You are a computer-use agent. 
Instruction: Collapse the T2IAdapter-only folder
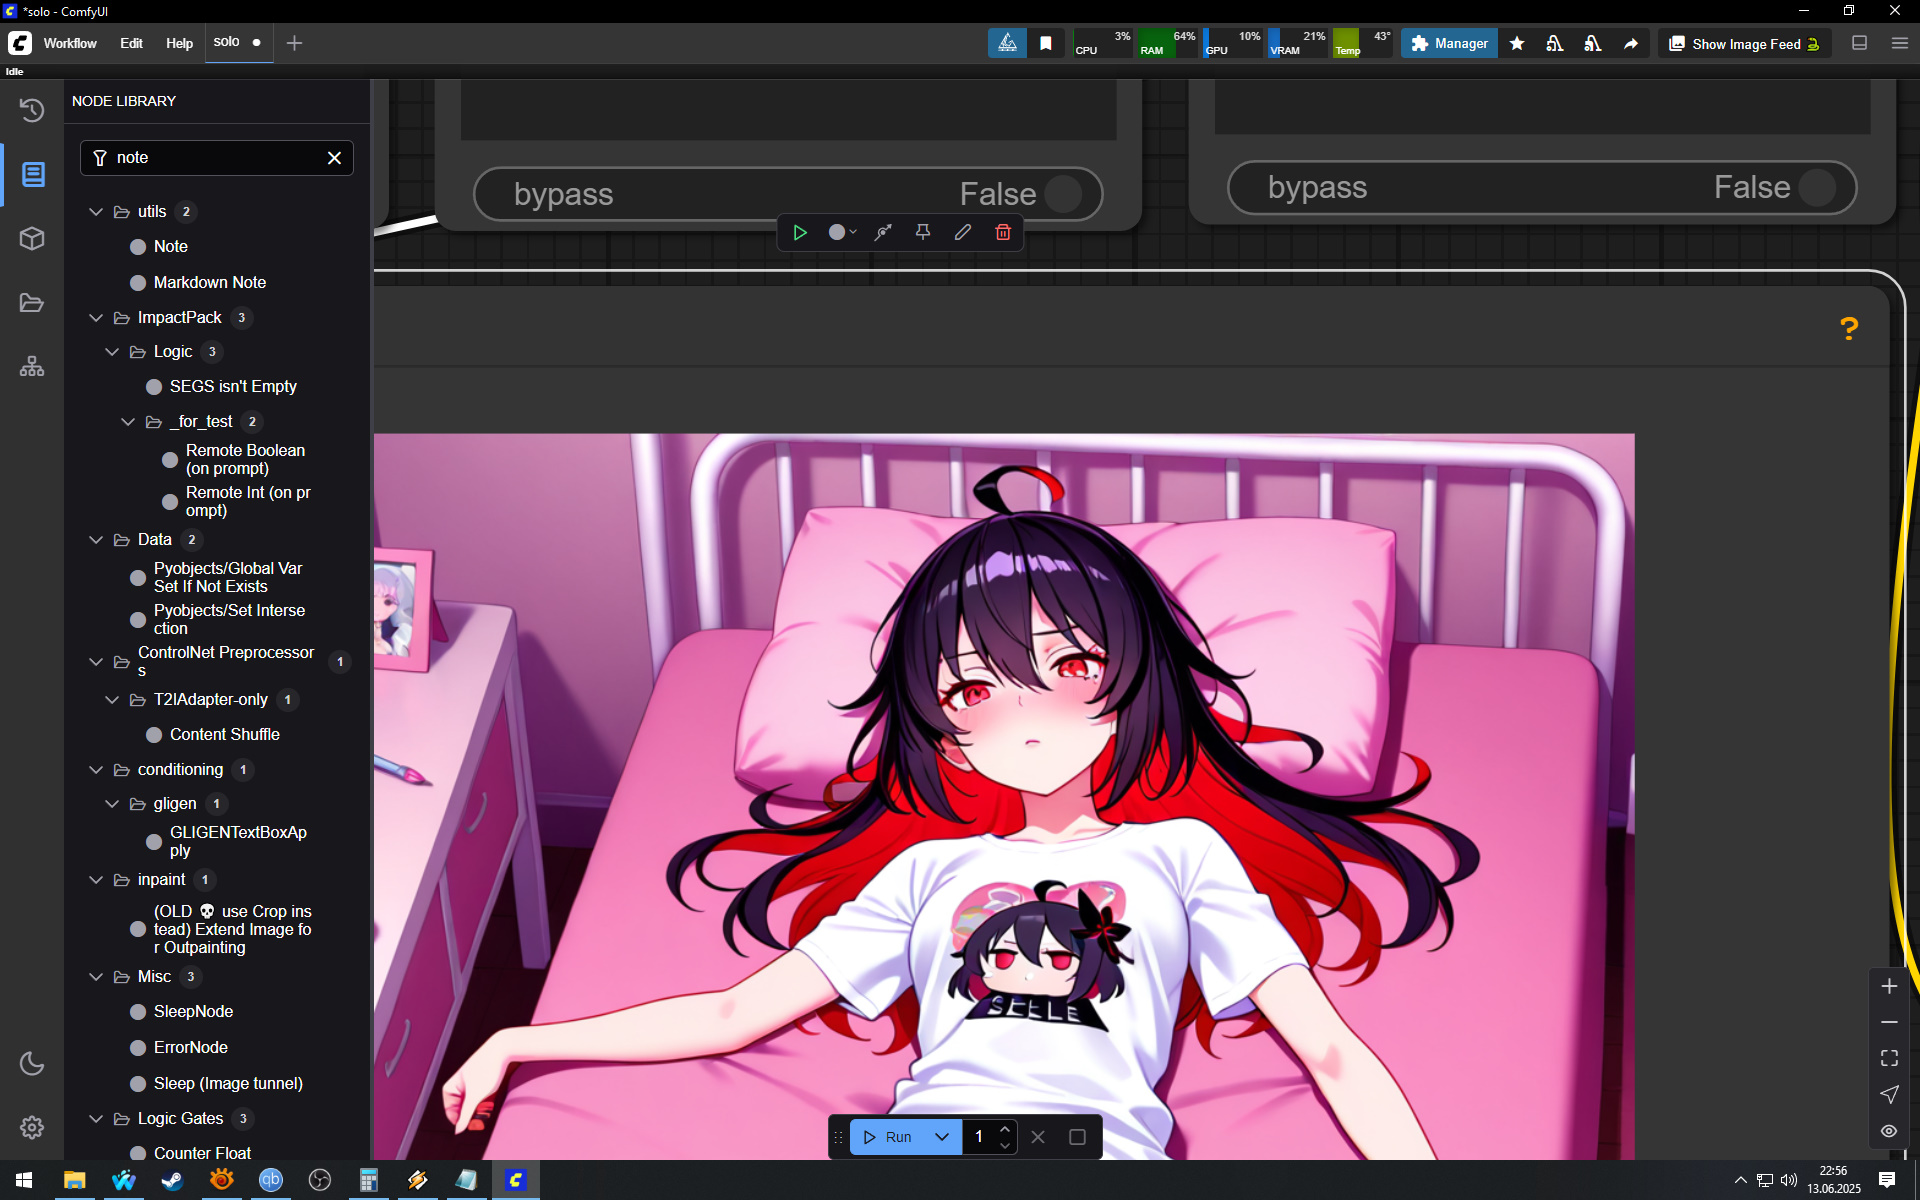112,700
